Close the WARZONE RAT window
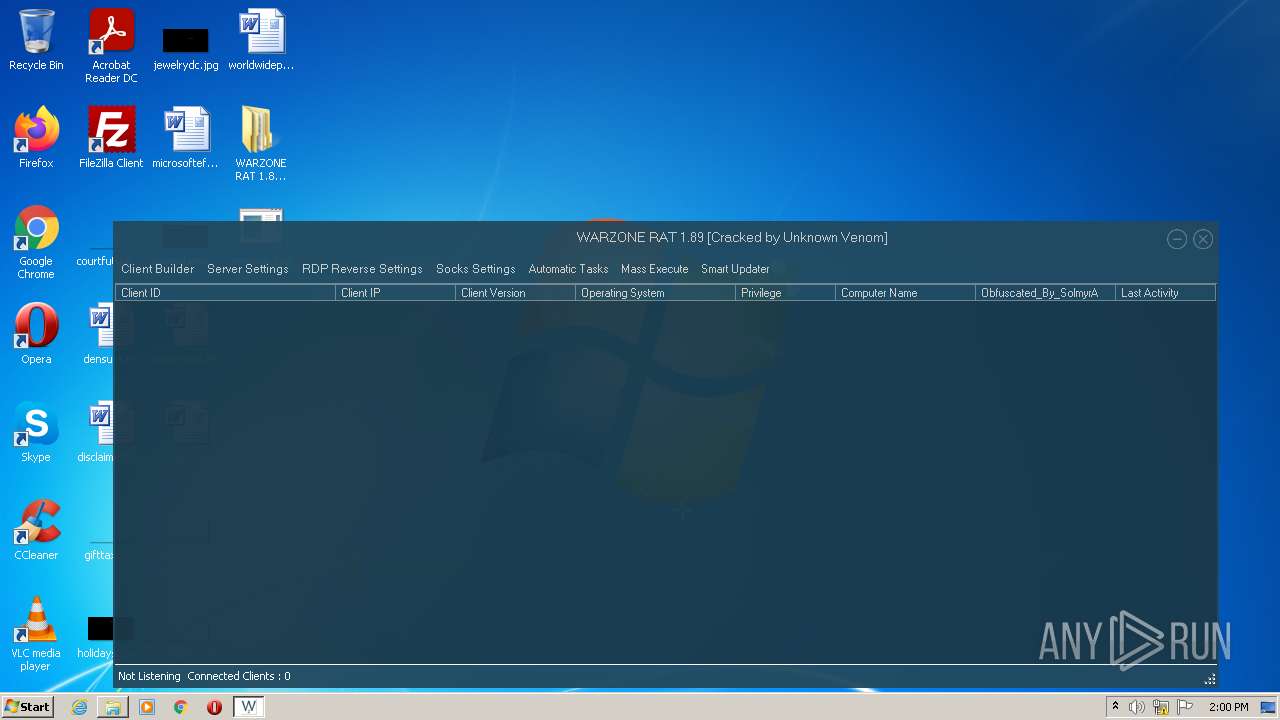Viewport: 1280px width, 720px height. (x=1203, y=239)
